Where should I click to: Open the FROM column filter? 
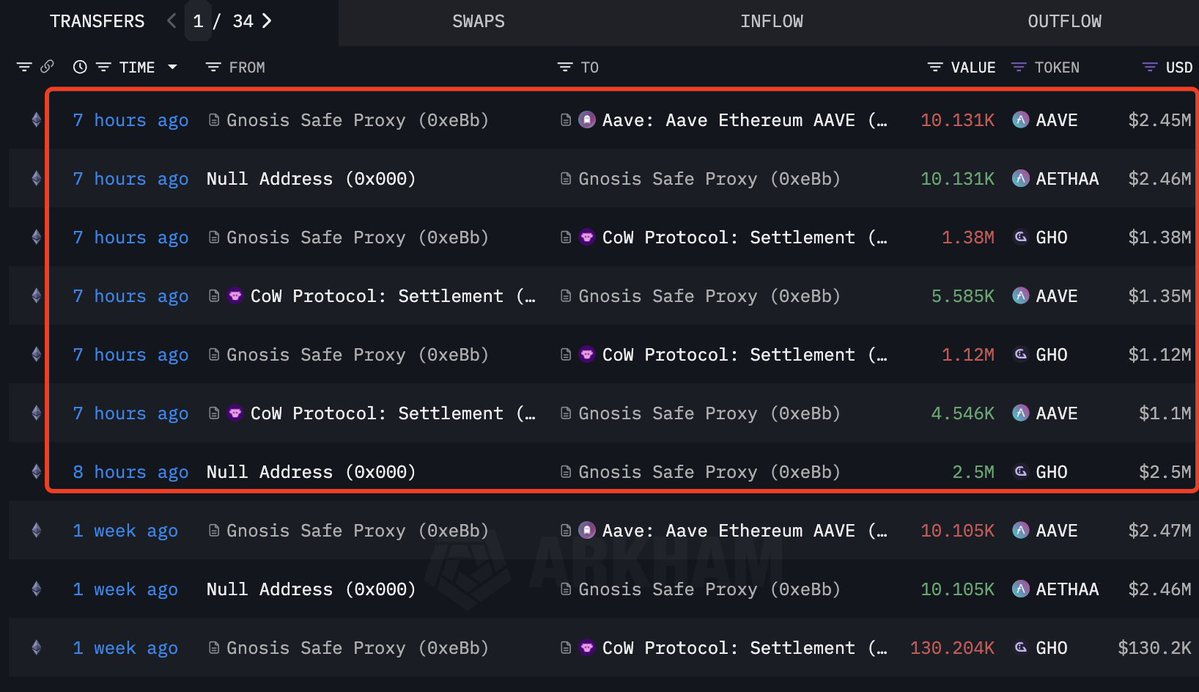pyautogui.click(x=213, y=67)
